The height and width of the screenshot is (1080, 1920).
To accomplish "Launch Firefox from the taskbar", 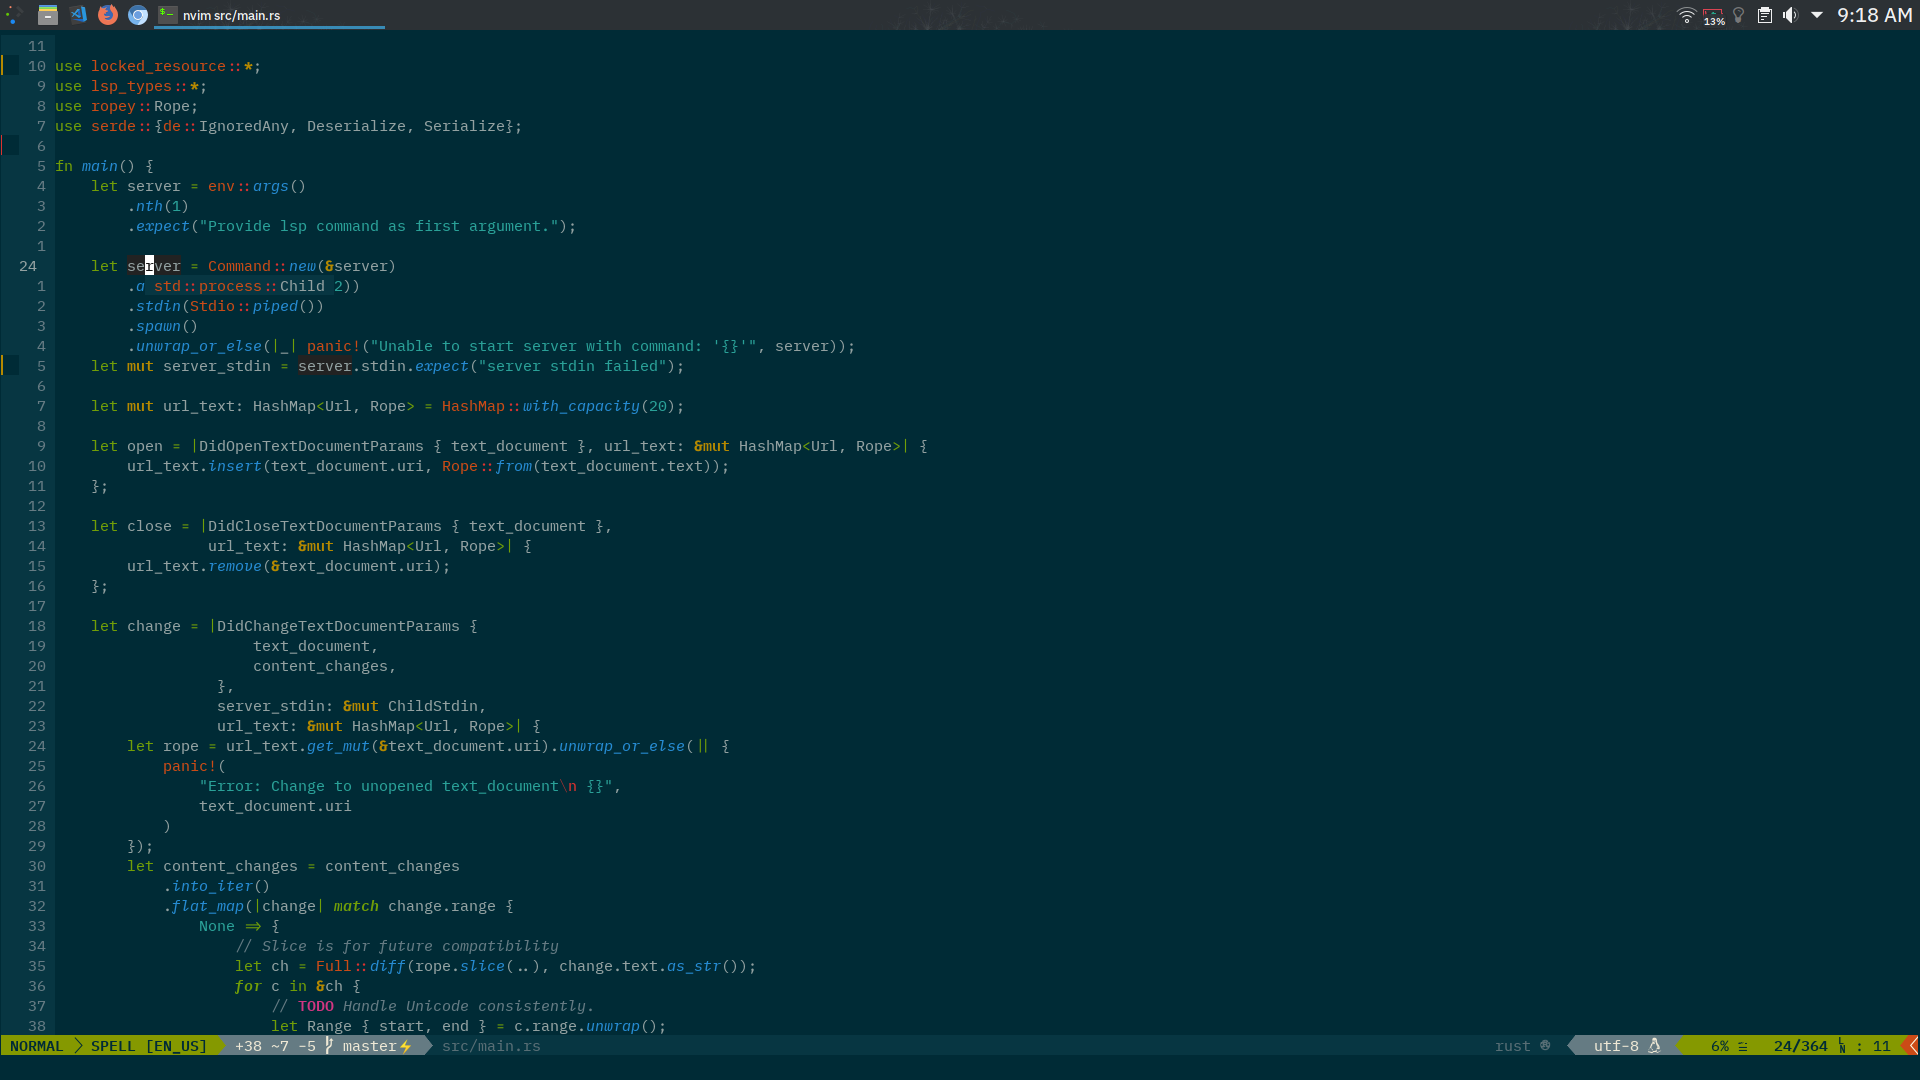I will coord(108,15).
